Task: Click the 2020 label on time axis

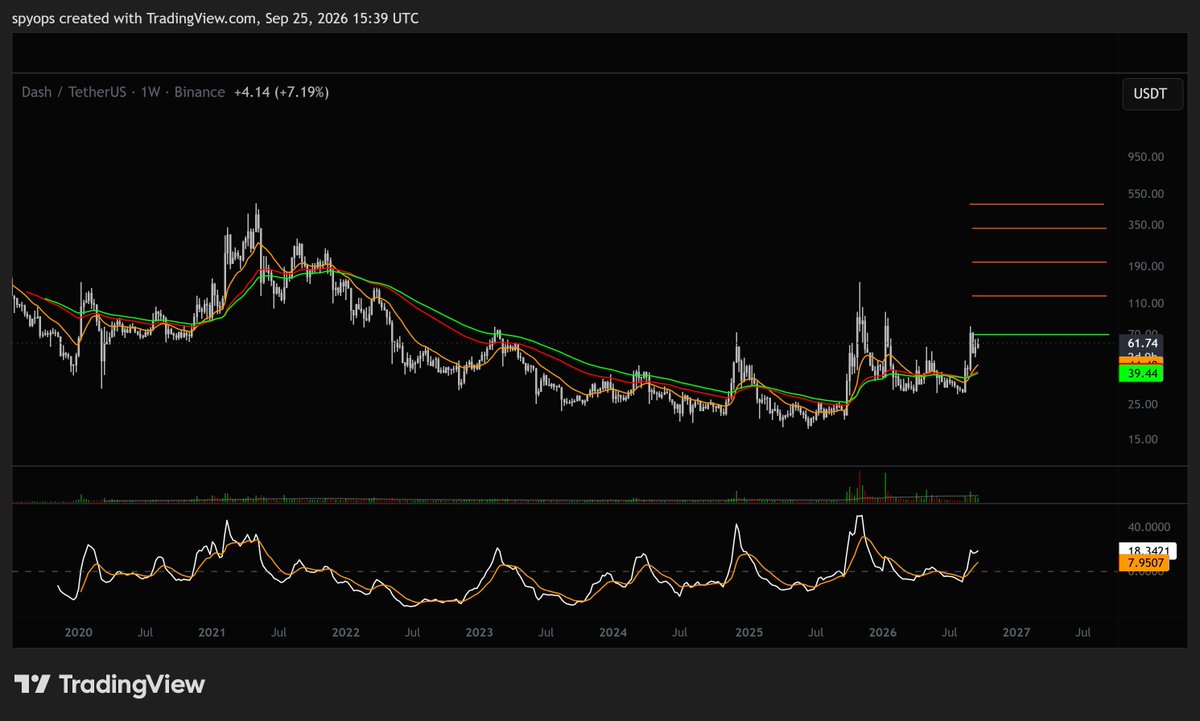Action: click(78, 633)
